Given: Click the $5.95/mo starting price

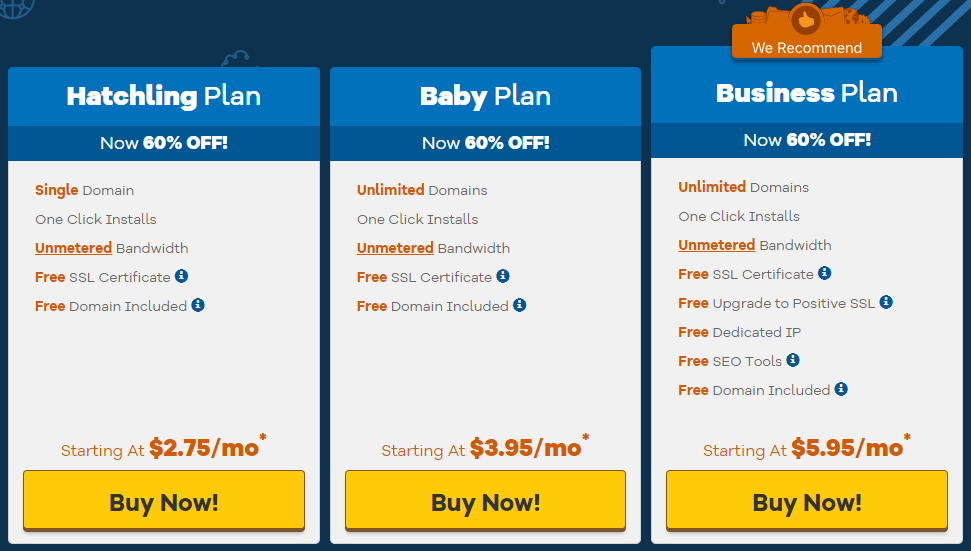Looking at the screenshot, I should (x=847, y=448).
